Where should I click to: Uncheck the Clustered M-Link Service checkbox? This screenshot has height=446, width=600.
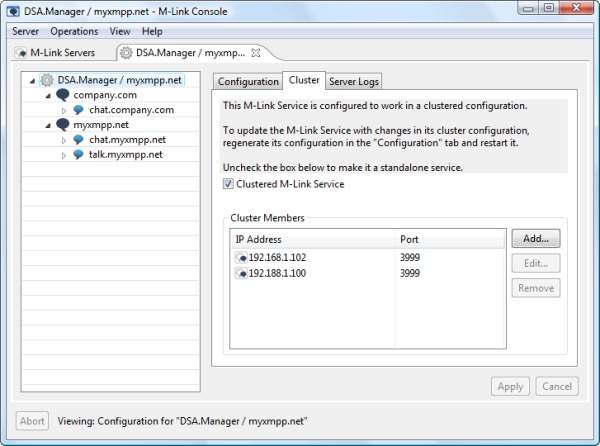pos(228,184)
